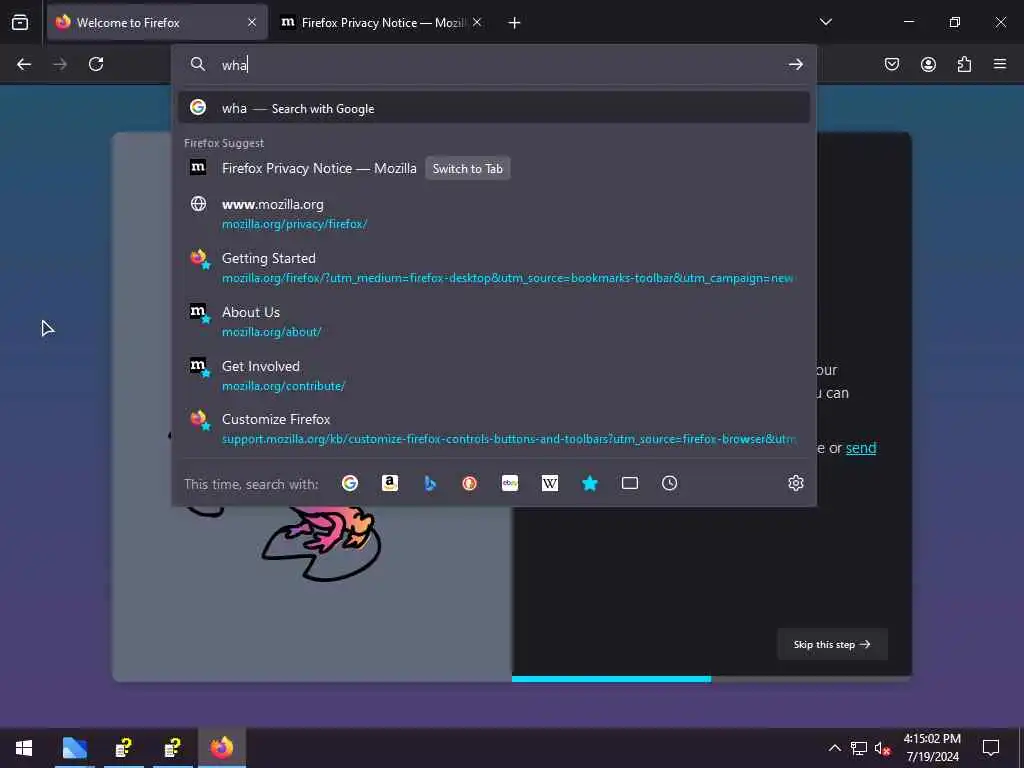Open search settings gear icon

tap(795, 483)
